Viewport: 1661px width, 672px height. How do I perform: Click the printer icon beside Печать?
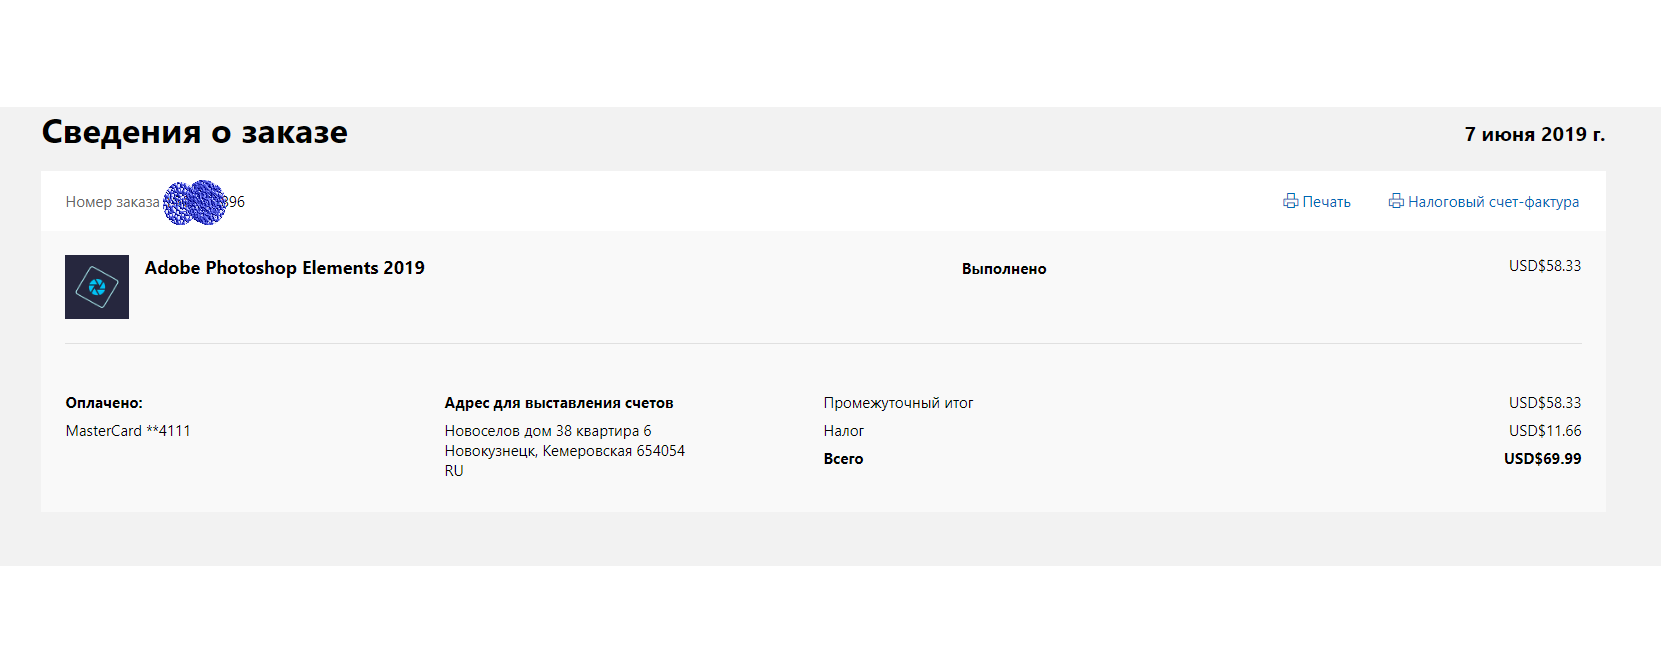(1290, 201)
